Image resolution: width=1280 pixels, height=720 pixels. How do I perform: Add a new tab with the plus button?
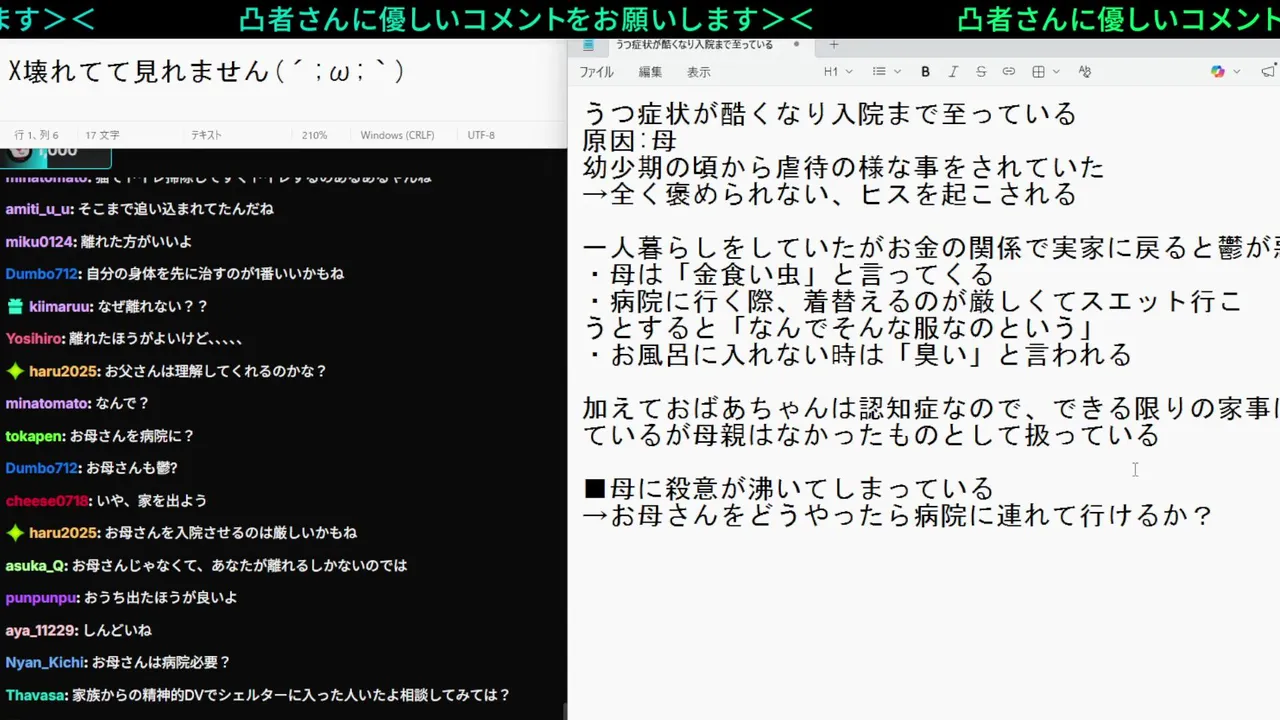(834, 44)
